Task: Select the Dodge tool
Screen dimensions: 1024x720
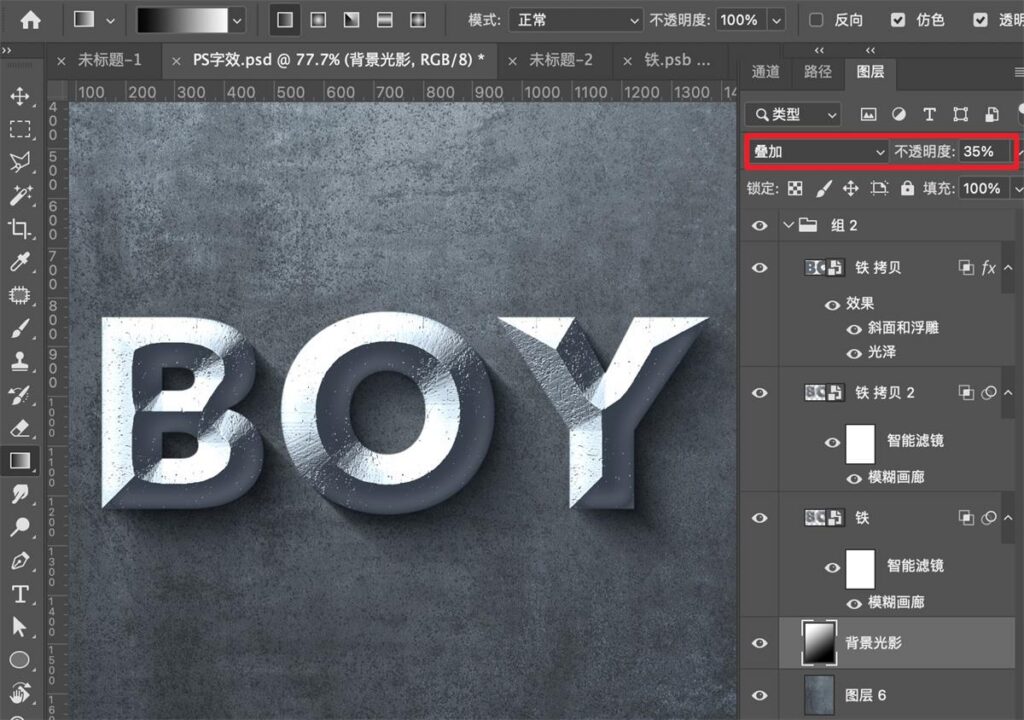Action: coord(20,527)
